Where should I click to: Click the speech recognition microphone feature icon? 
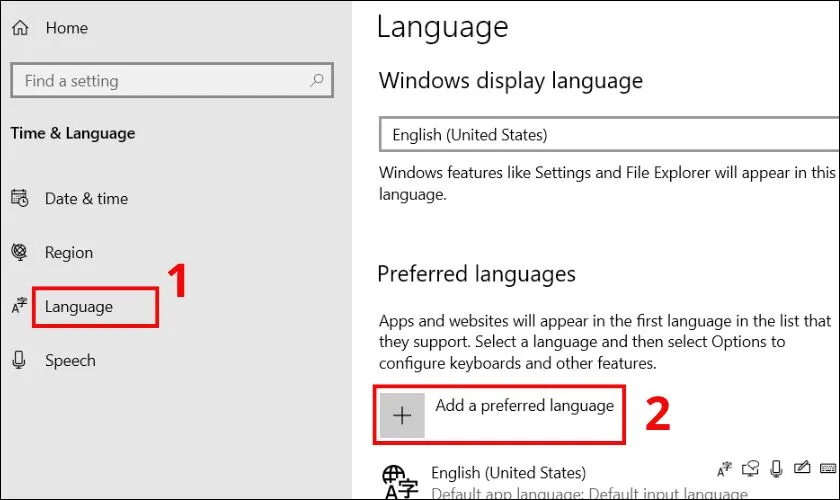pos(775,468)
